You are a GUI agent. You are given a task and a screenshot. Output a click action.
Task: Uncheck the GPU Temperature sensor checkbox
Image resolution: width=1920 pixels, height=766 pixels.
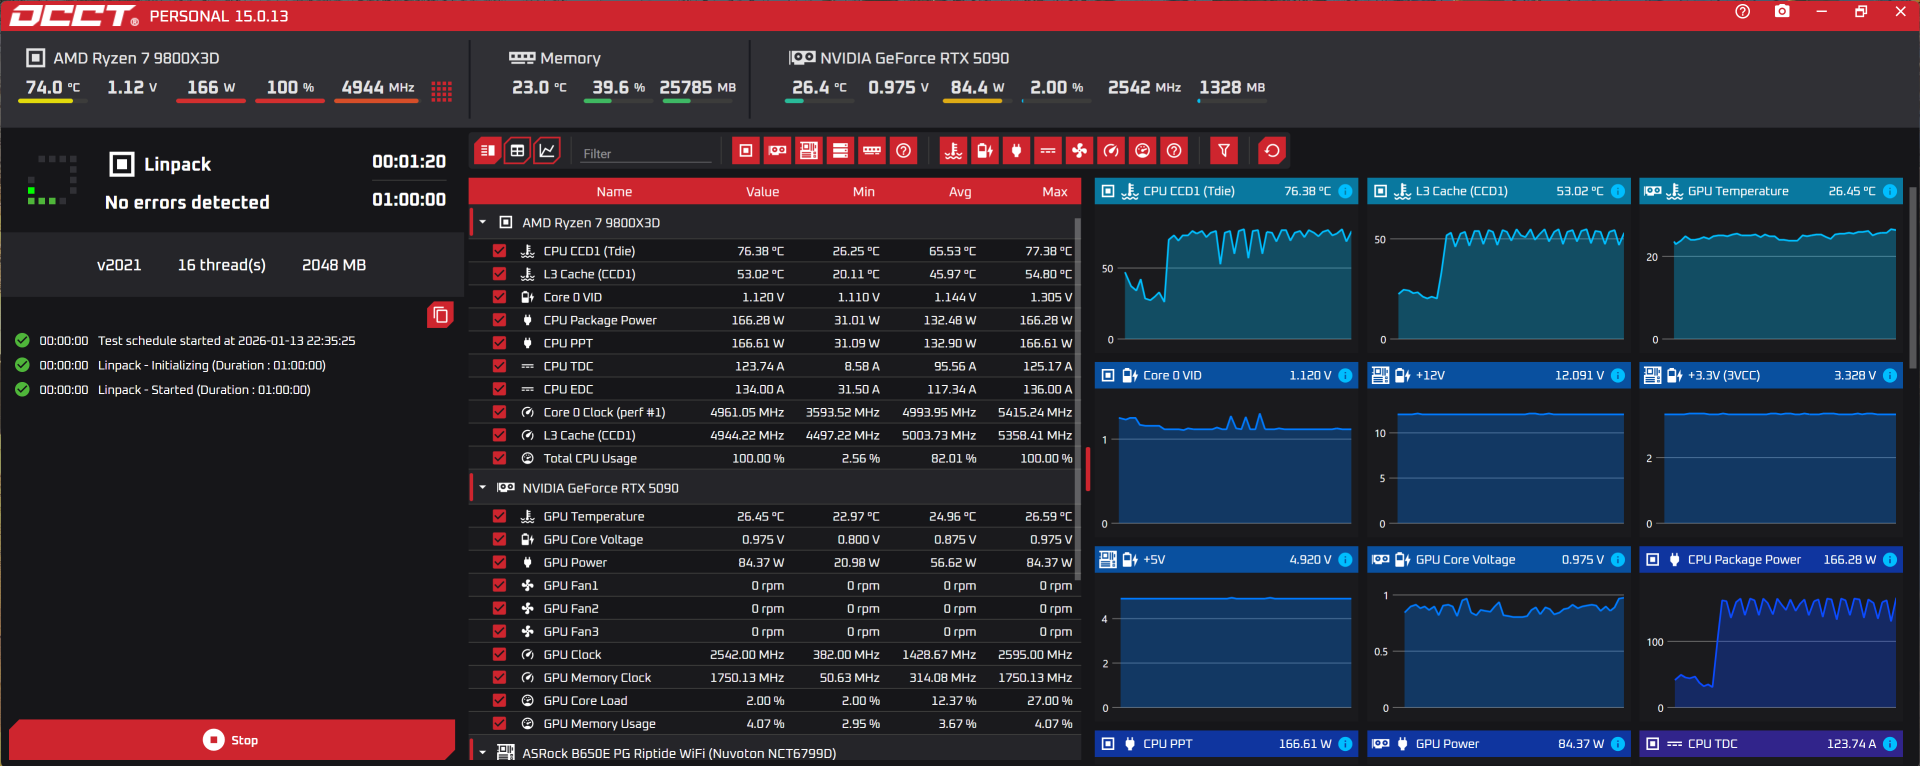(x=499, y=516)
